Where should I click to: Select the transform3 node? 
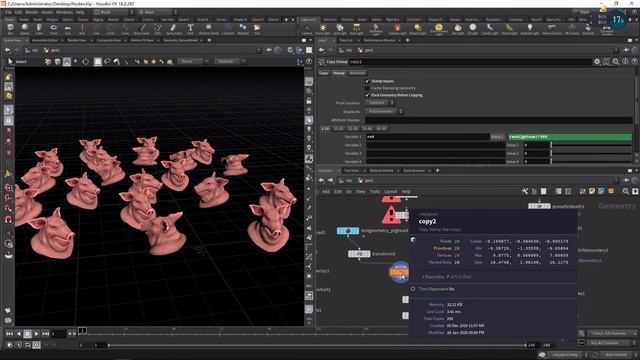point(359,254)
